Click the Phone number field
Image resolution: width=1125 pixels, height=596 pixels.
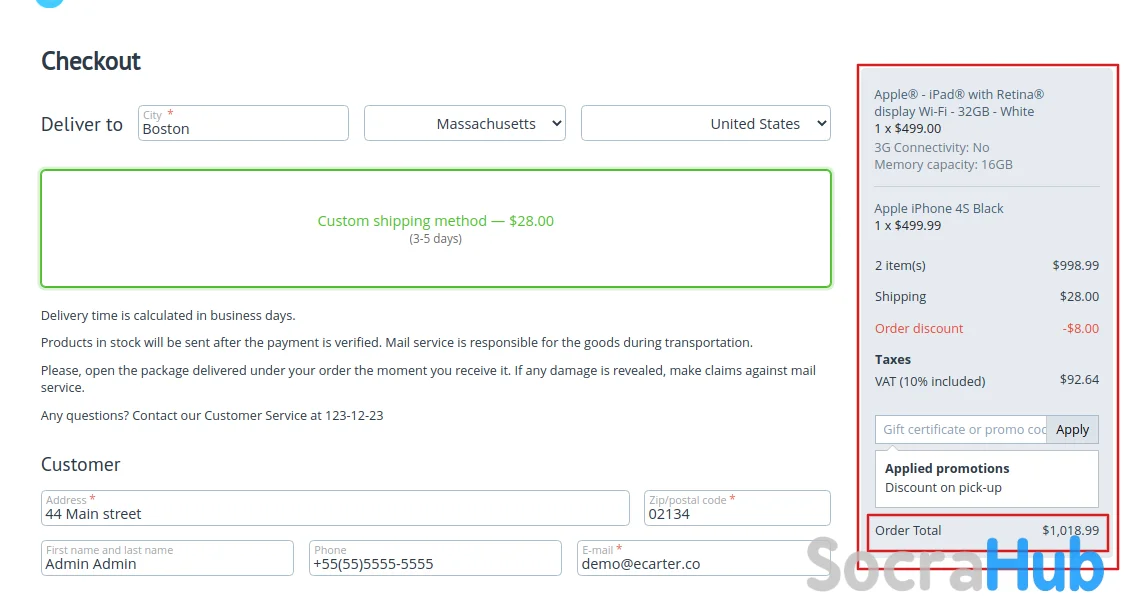tap(436, 558)
